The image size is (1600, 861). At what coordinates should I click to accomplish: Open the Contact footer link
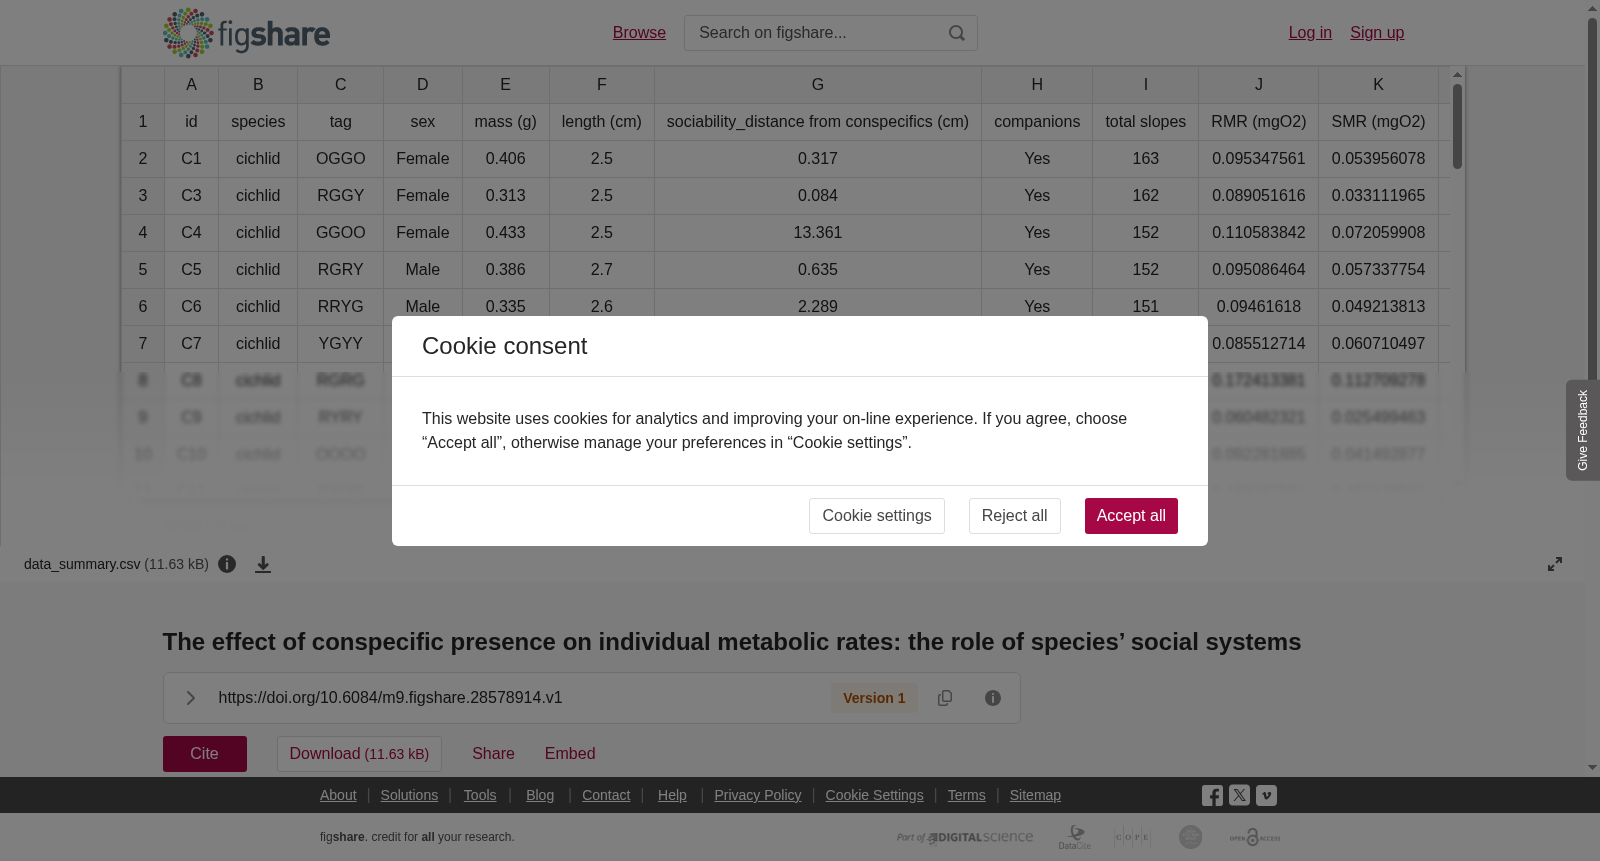(x=606, y=795)
